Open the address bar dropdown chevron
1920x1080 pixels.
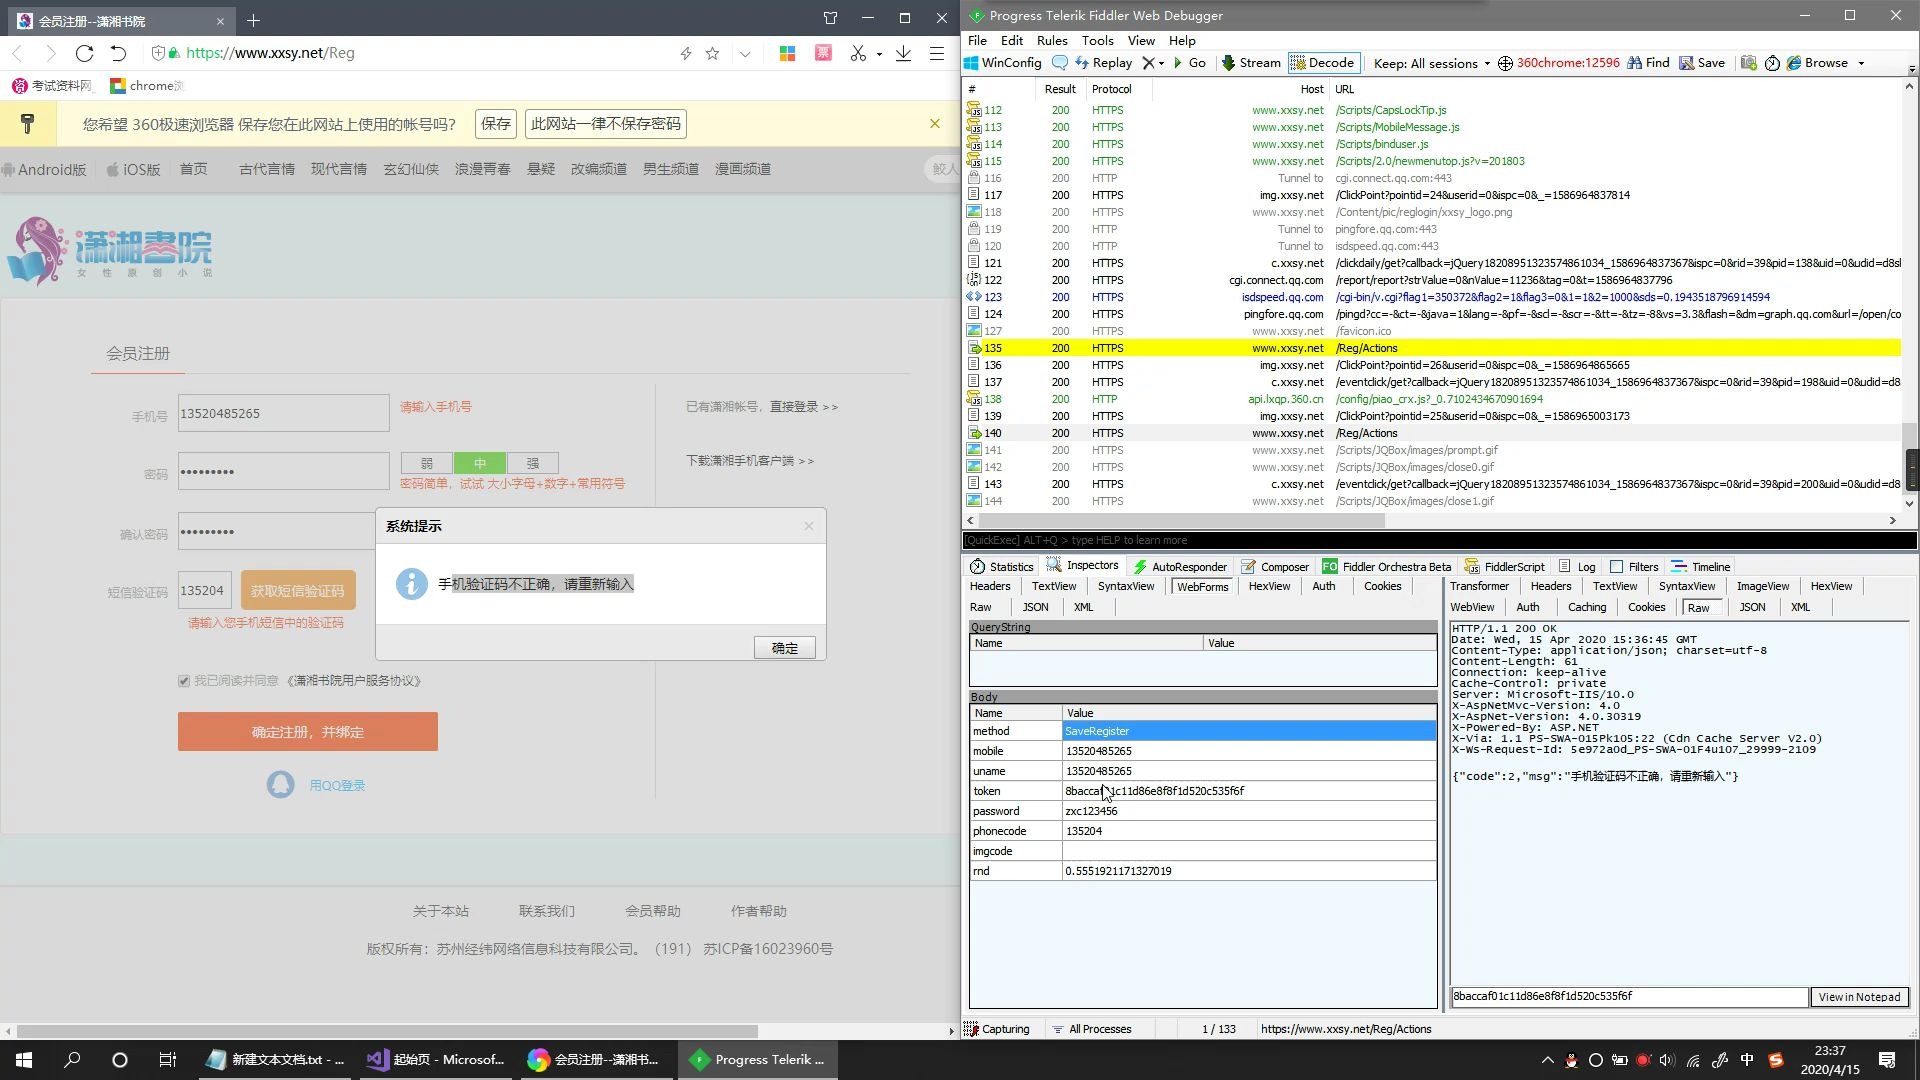[x=745, y=54]
